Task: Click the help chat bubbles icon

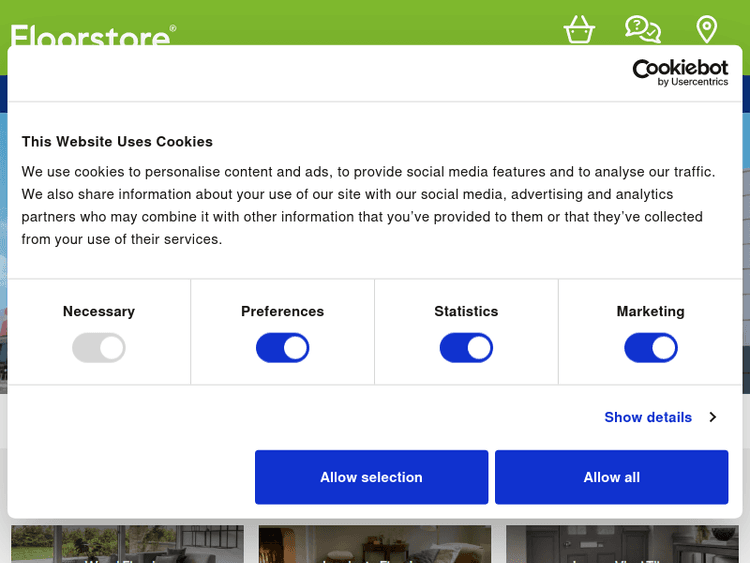Action: (x=642, y=28)
